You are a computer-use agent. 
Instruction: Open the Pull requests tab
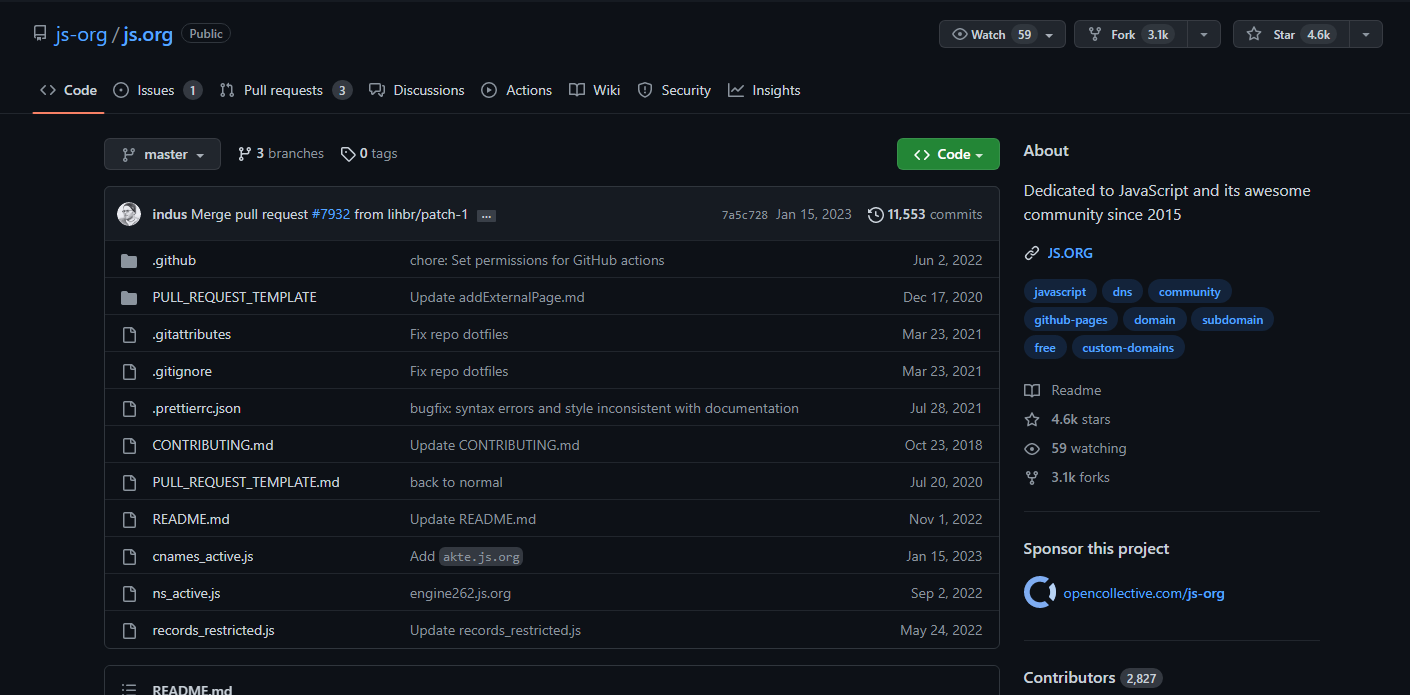[x=285, y=90]
